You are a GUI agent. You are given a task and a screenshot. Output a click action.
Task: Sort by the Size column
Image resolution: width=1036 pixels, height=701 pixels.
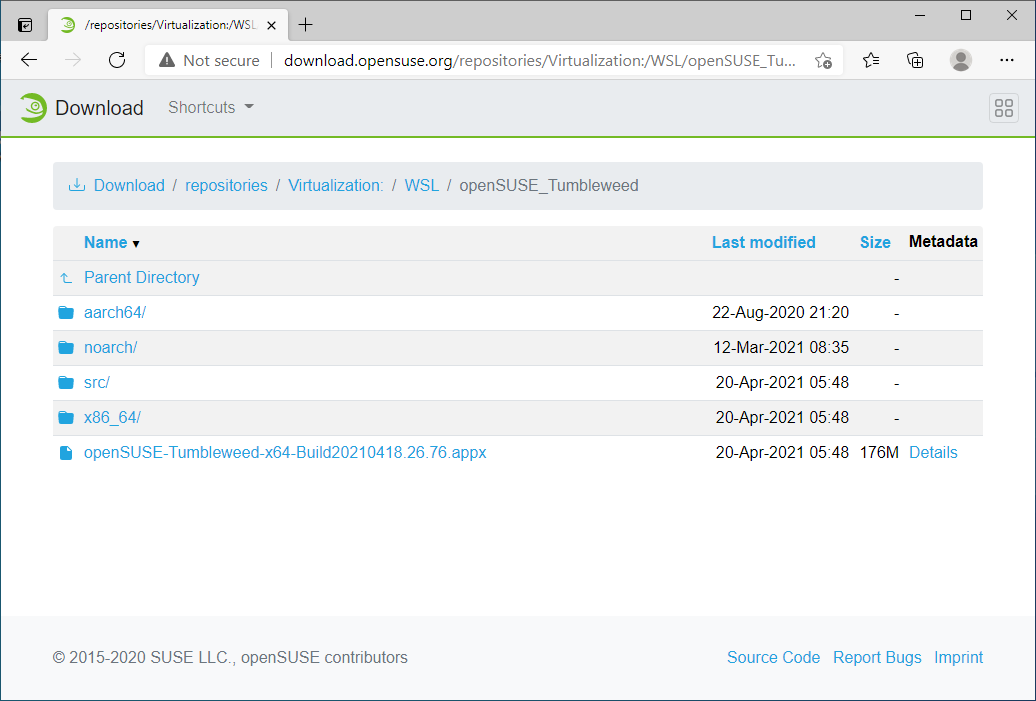click(875, 242)
